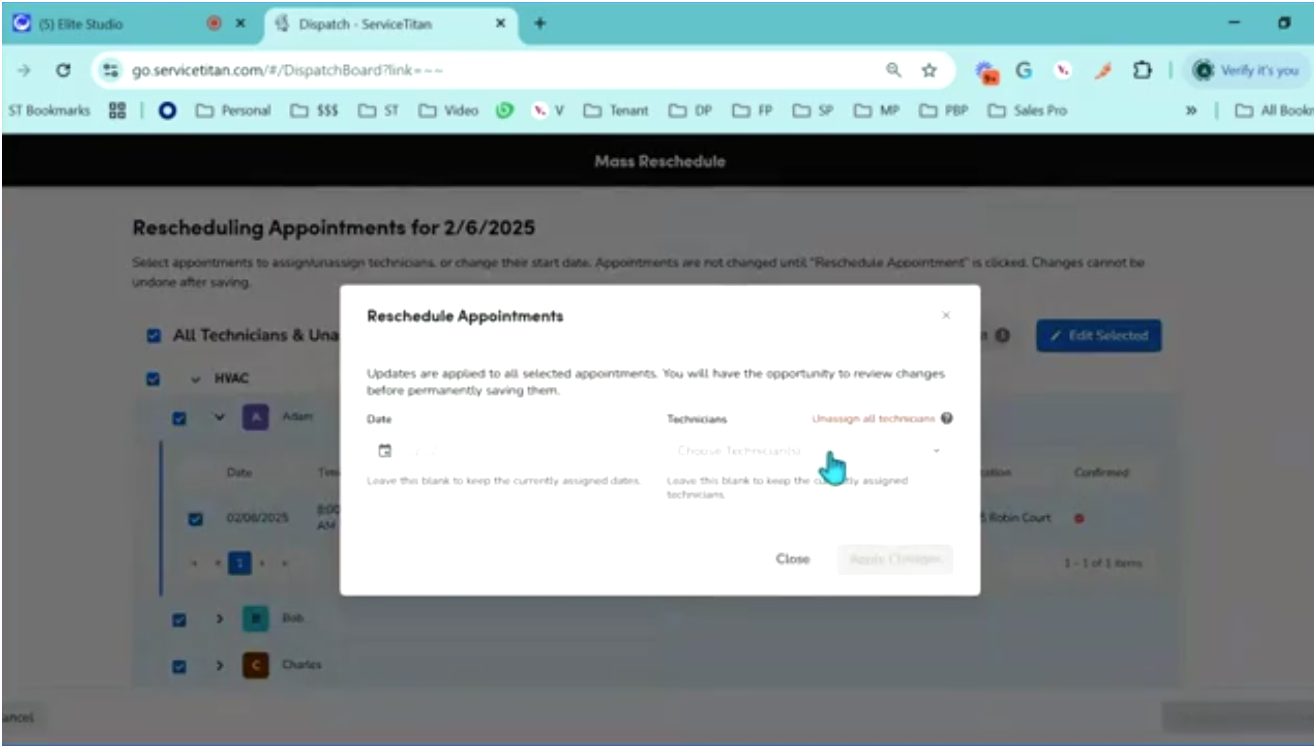Open the Extensions puzzle icon

pos(1141,71)
